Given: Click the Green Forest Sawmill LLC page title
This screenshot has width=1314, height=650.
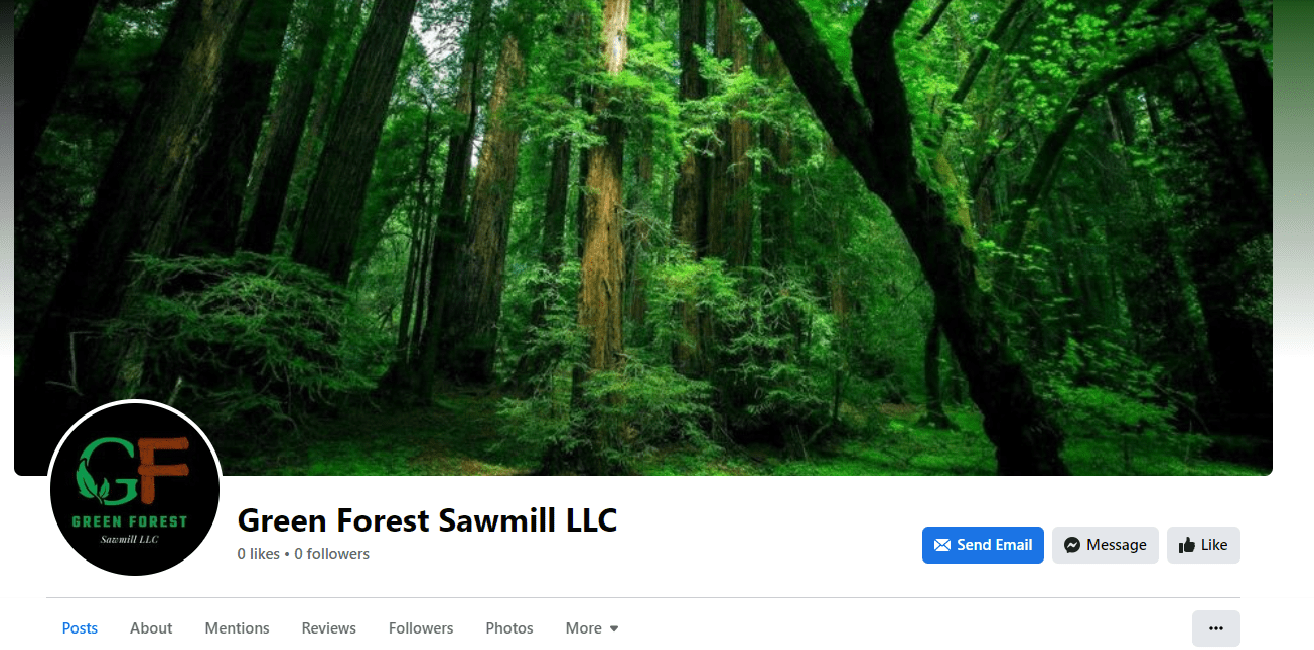Looking at the screenshot, I should coord(427,521).
